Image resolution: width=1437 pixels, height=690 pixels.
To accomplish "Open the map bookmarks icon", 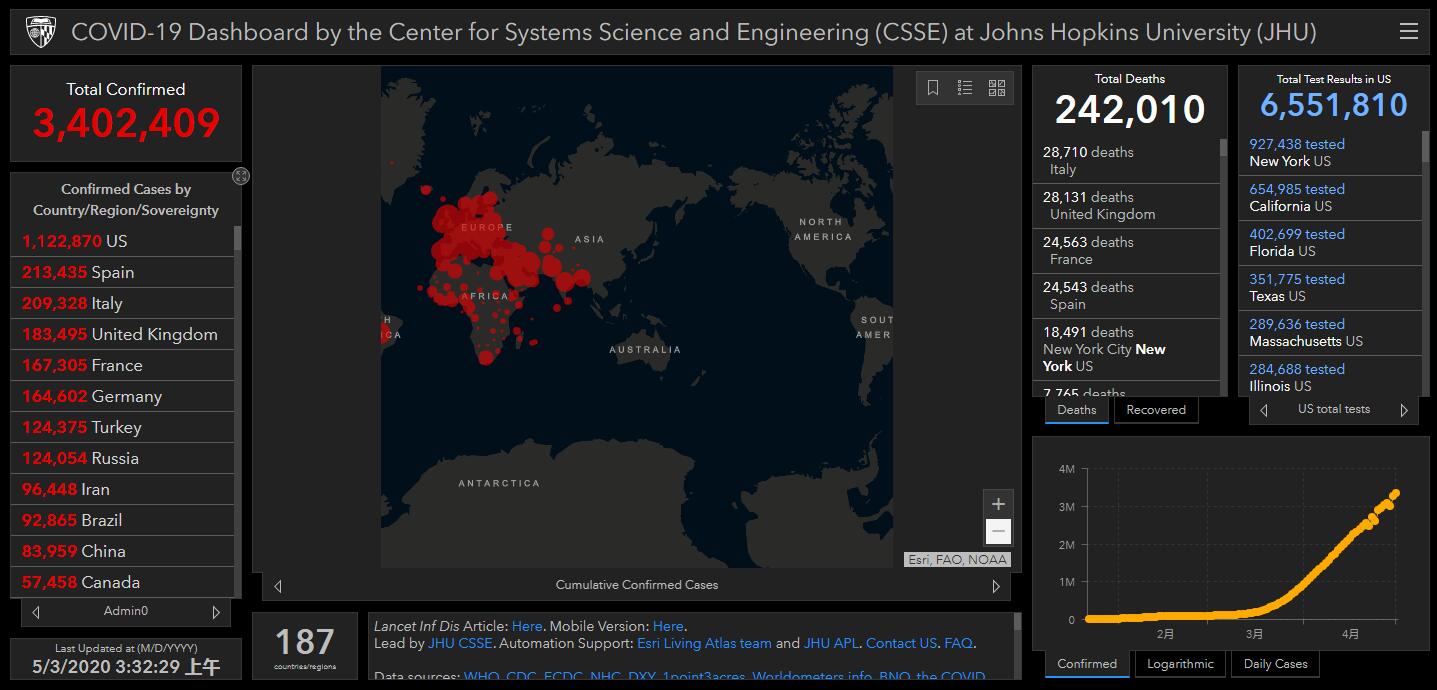I will pyautogui.click(x=933, y=88).
